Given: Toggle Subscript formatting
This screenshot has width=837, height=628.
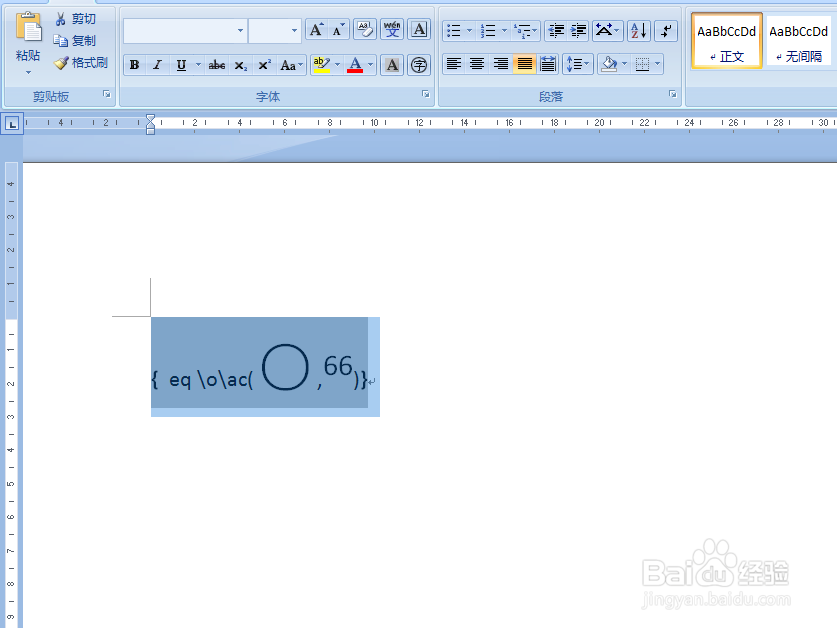Looking at the screenshot, I should tap(241, 65).
